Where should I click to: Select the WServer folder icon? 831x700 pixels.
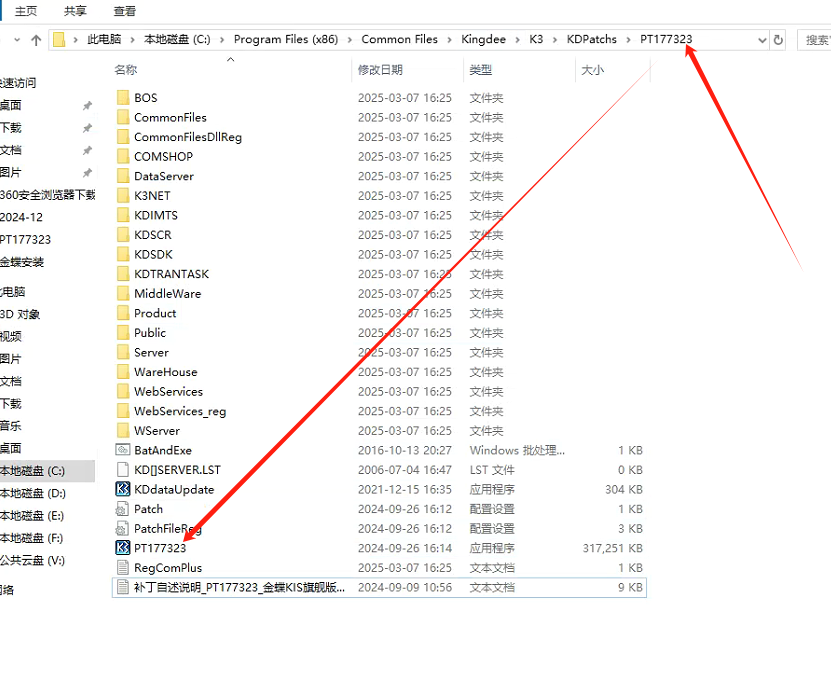pos(123,431)
